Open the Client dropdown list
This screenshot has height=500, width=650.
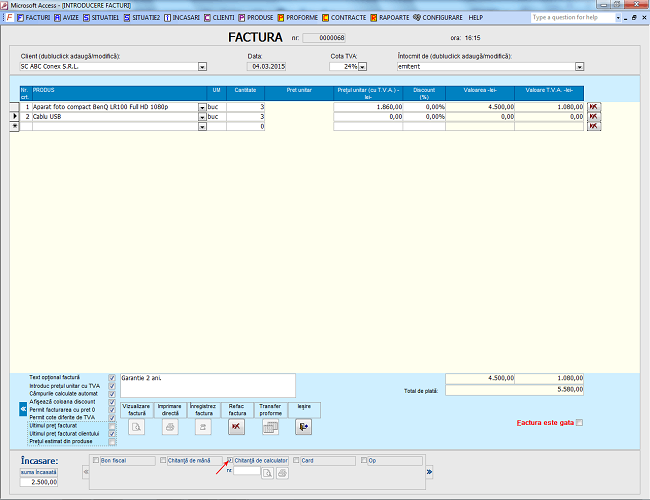tap(202, 67)
